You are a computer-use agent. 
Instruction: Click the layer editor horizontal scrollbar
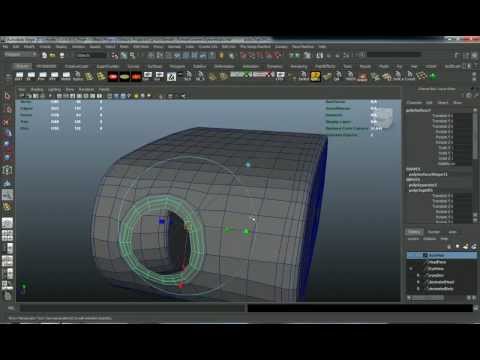click(x=428, y=297)
